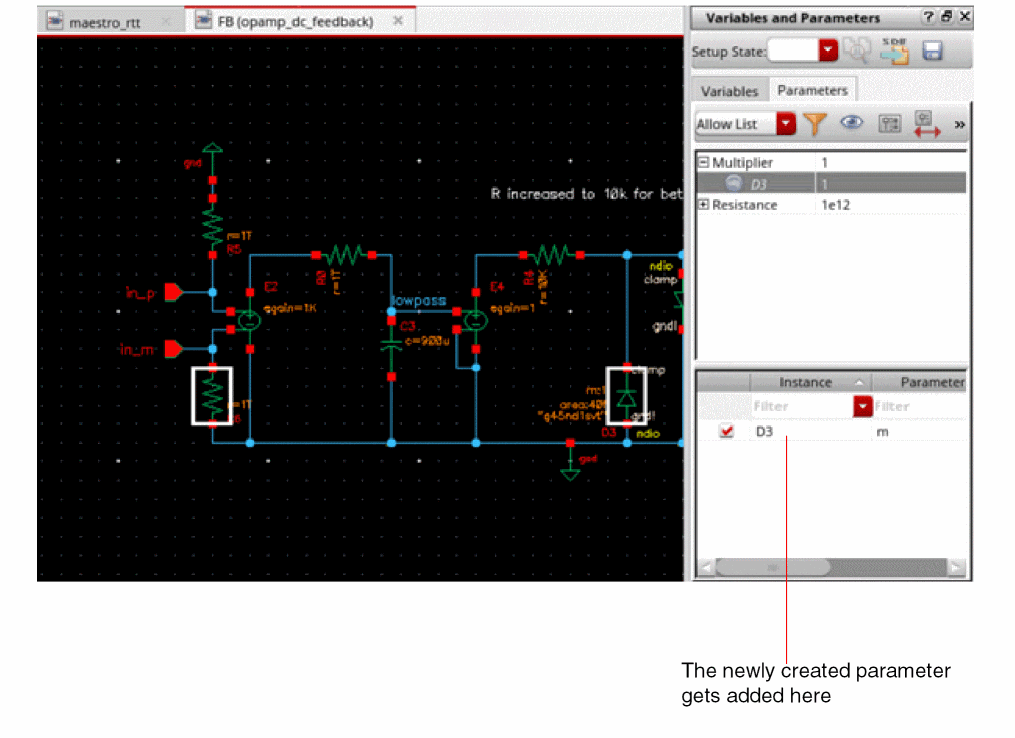The image size is (1015, 738).
Task: Click the scrollbar left arrow
Action: [706, 568]
